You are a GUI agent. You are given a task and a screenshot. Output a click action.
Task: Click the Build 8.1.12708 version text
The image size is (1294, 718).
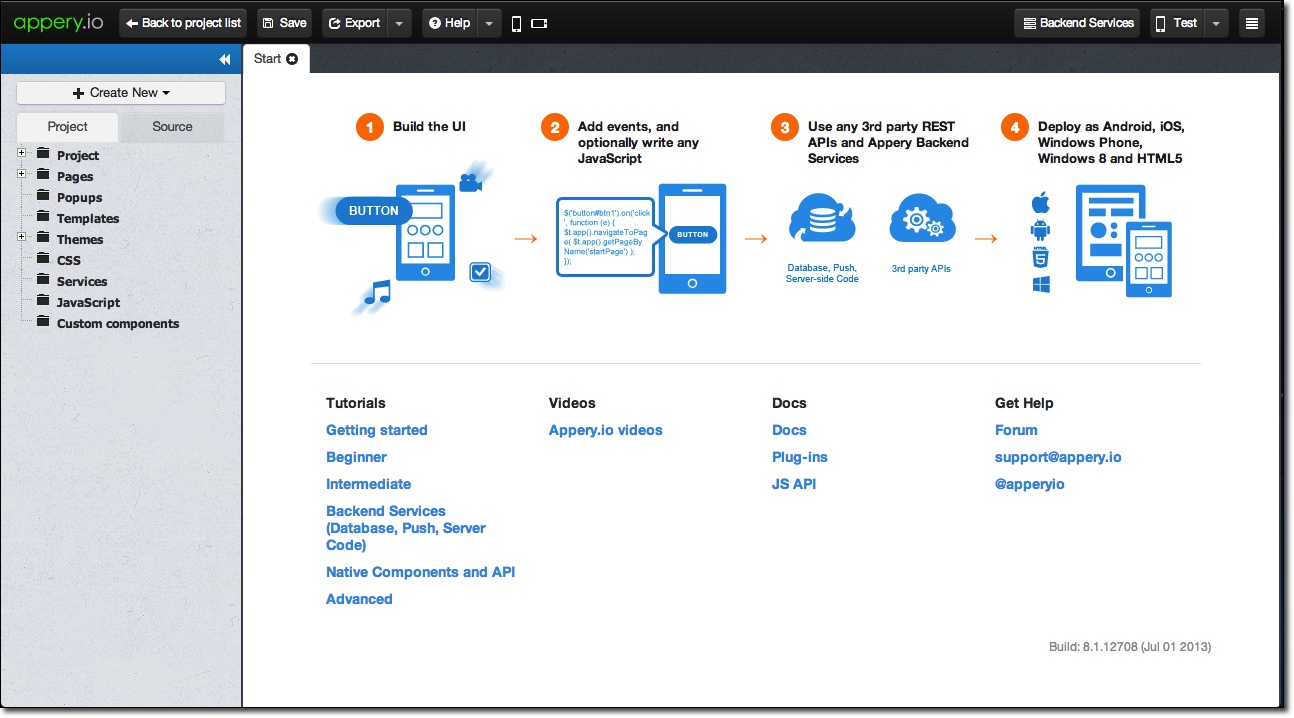coord(1130,647)
